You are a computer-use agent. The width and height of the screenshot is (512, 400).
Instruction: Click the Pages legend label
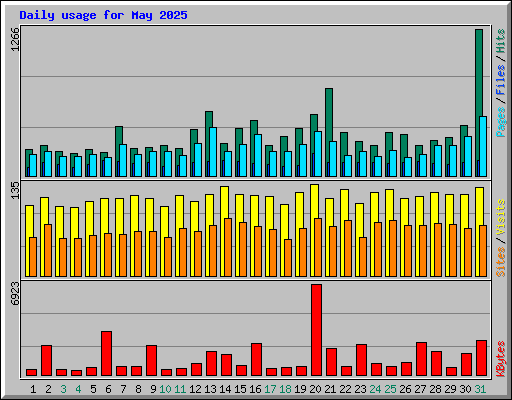pyautogui.click(x=501, y=122)
